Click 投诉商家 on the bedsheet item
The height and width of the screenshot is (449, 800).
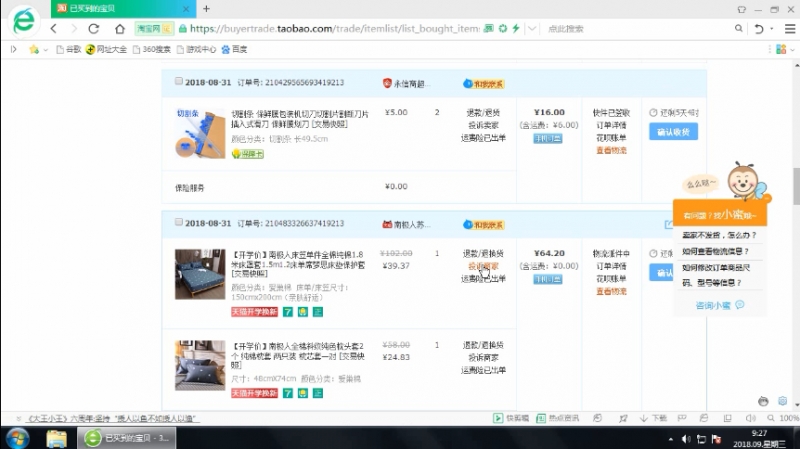[483, 266]
